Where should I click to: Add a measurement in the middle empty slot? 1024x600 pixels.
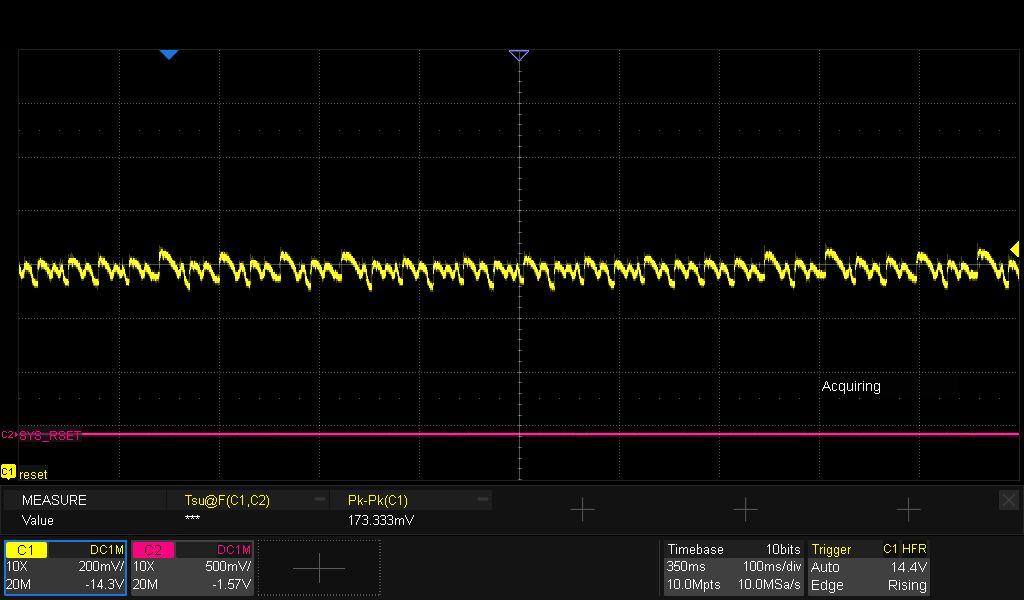[x=745, y=510]
